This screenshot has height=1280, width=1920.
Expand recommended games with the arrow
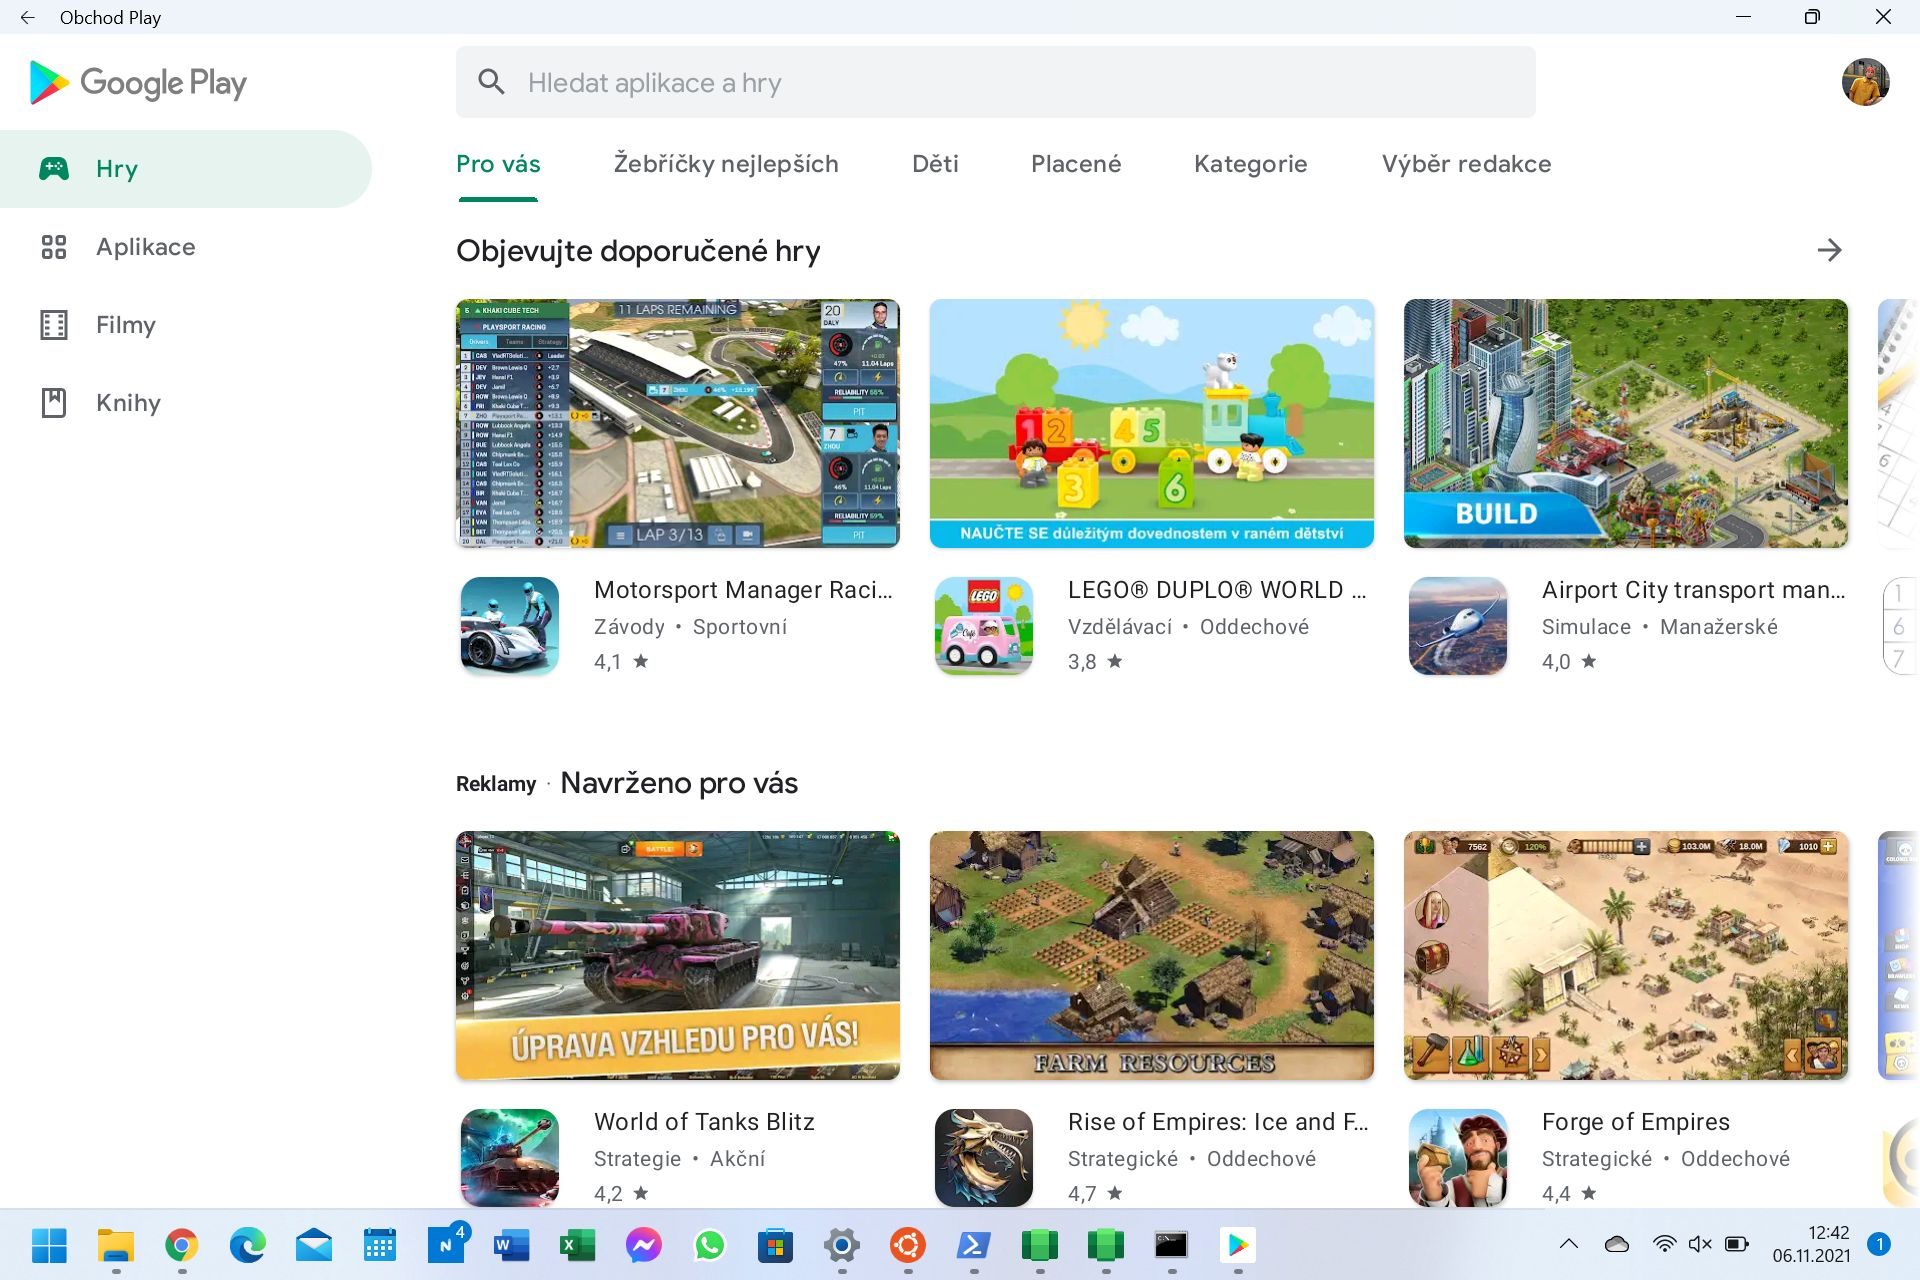coord(1829,250)
